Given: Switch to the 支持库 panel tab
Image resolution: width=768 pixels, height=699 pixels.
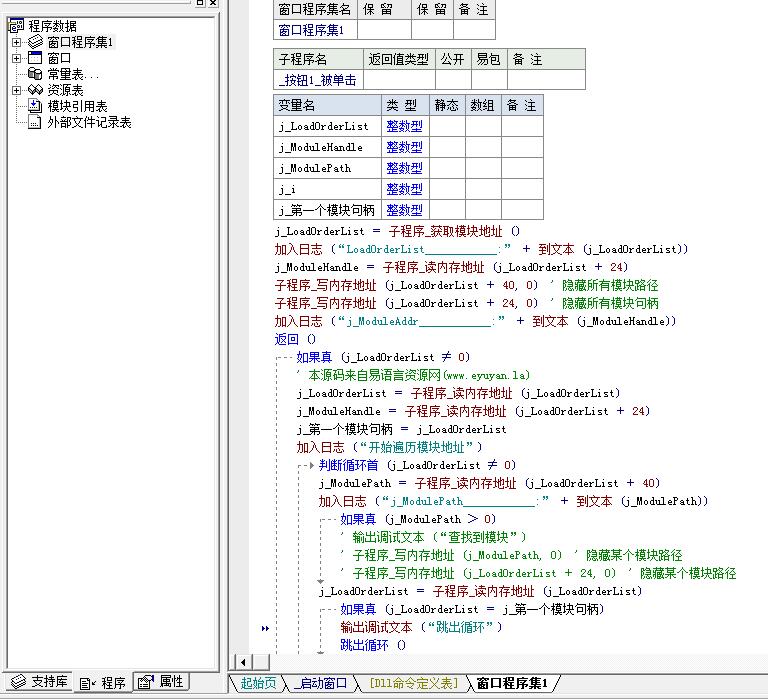Looking at the screenshot, I should pos(40,682).
